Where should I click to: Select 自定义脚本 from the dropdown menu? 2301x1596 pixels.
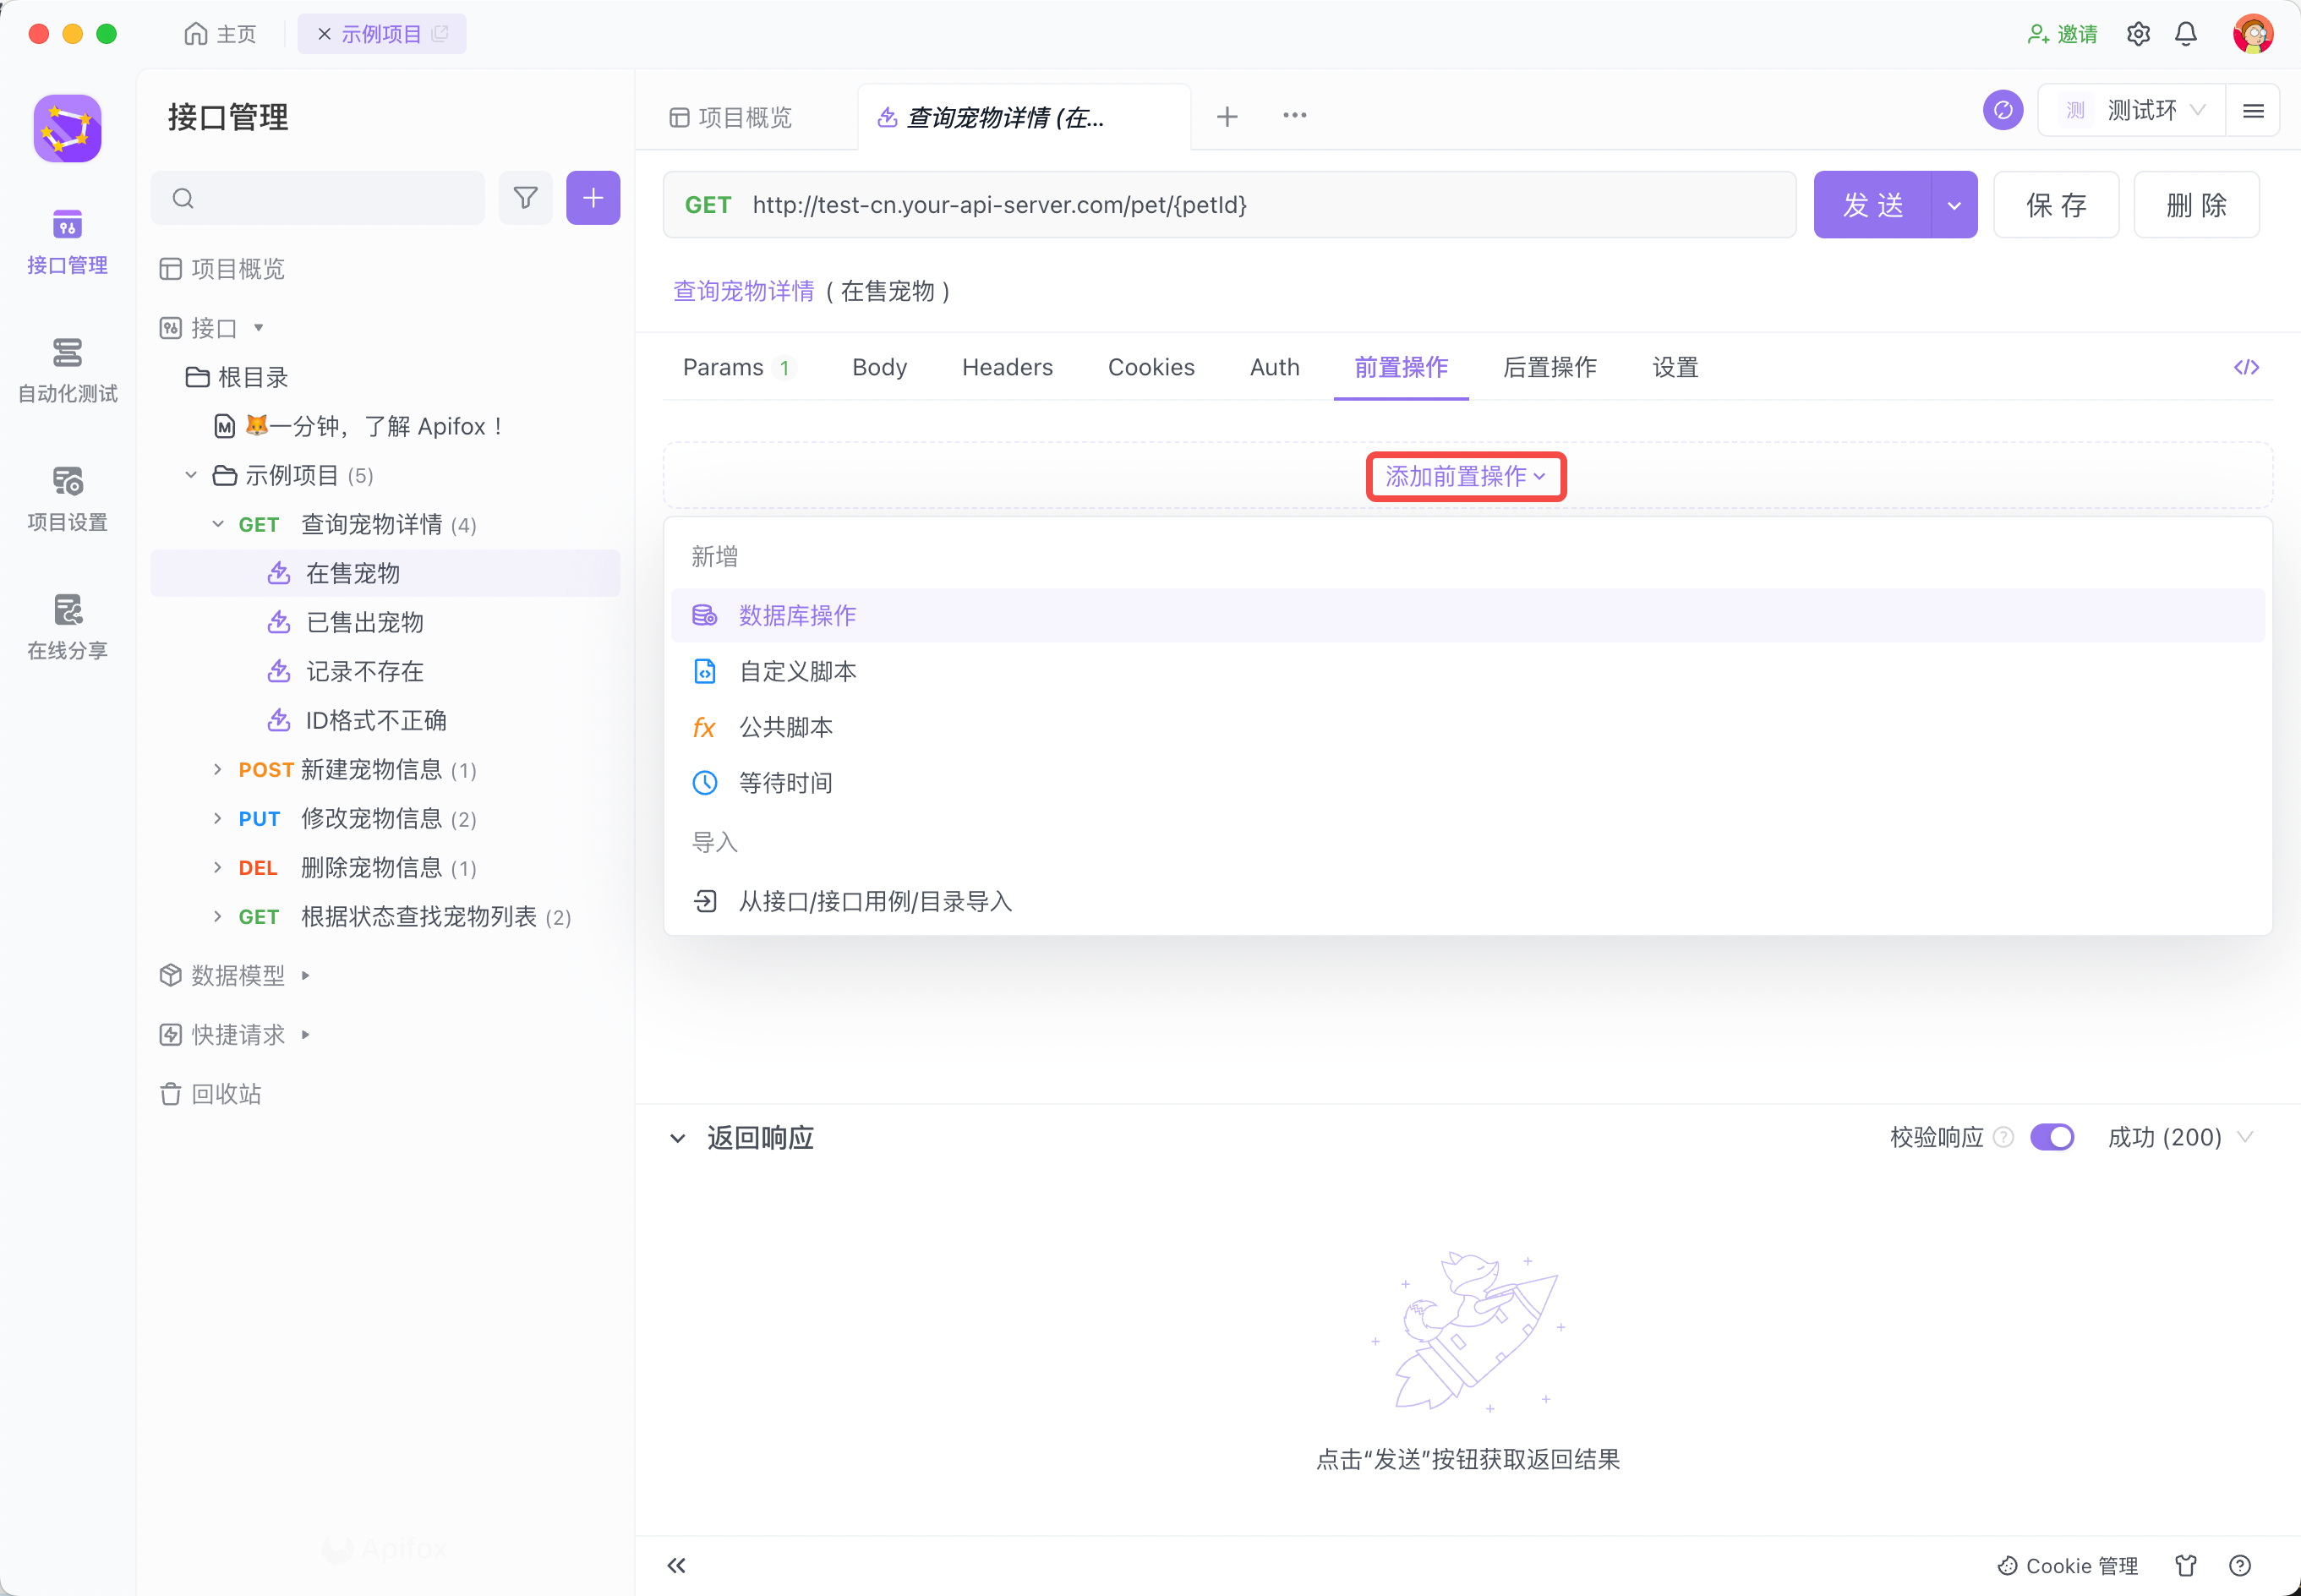797,671
